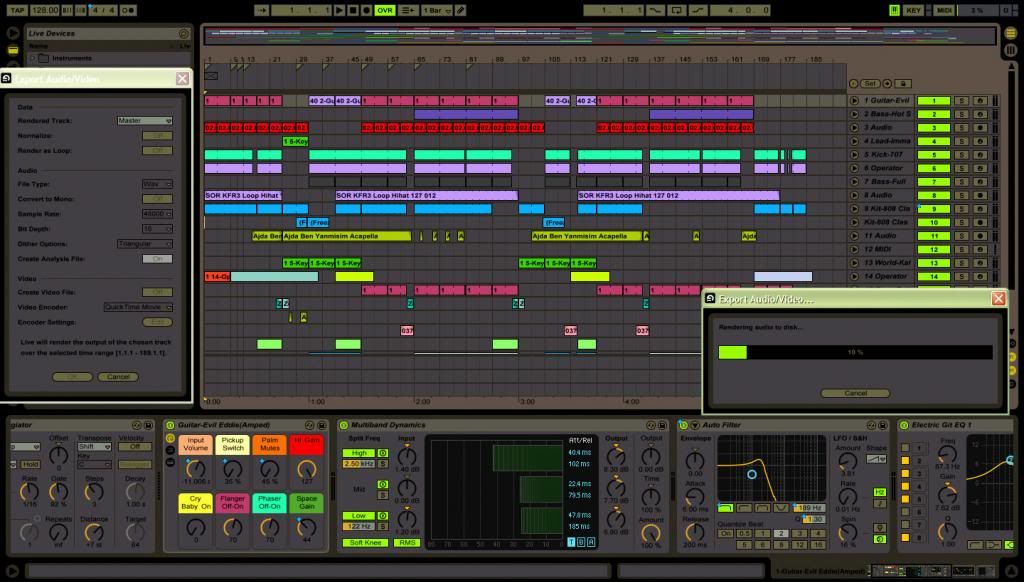Toggle Render as Loop option
1024x582 pixels.
157,151
